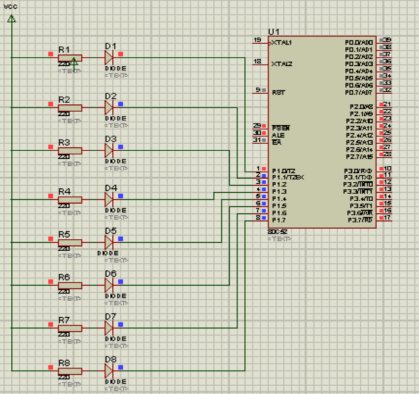
Task: Click the P1.0/T2 pin 1 on U1
Action: coord(261,170)
